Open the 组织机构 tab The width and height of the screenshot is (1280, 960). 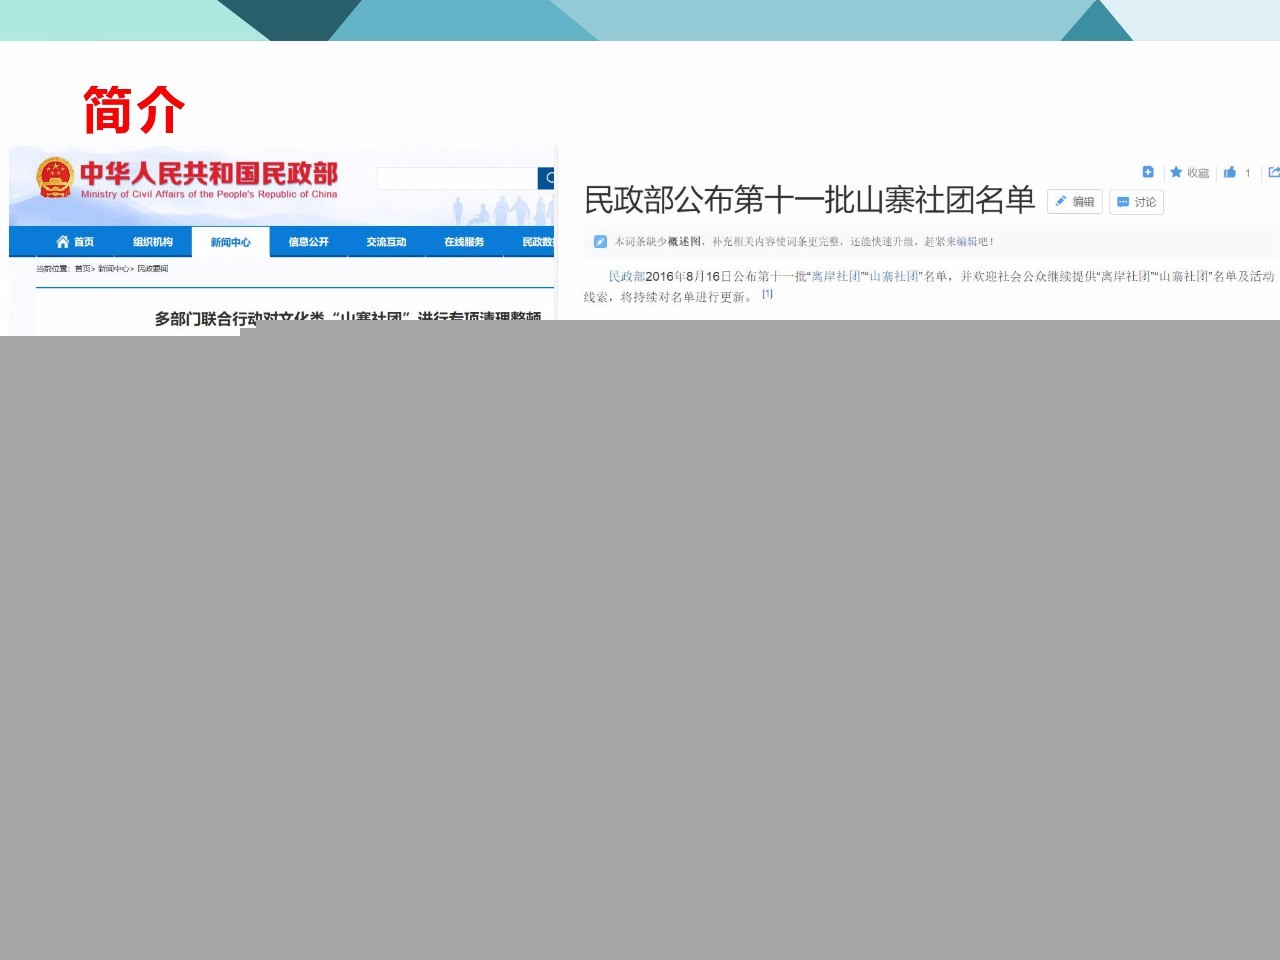(x=153, y=242)
